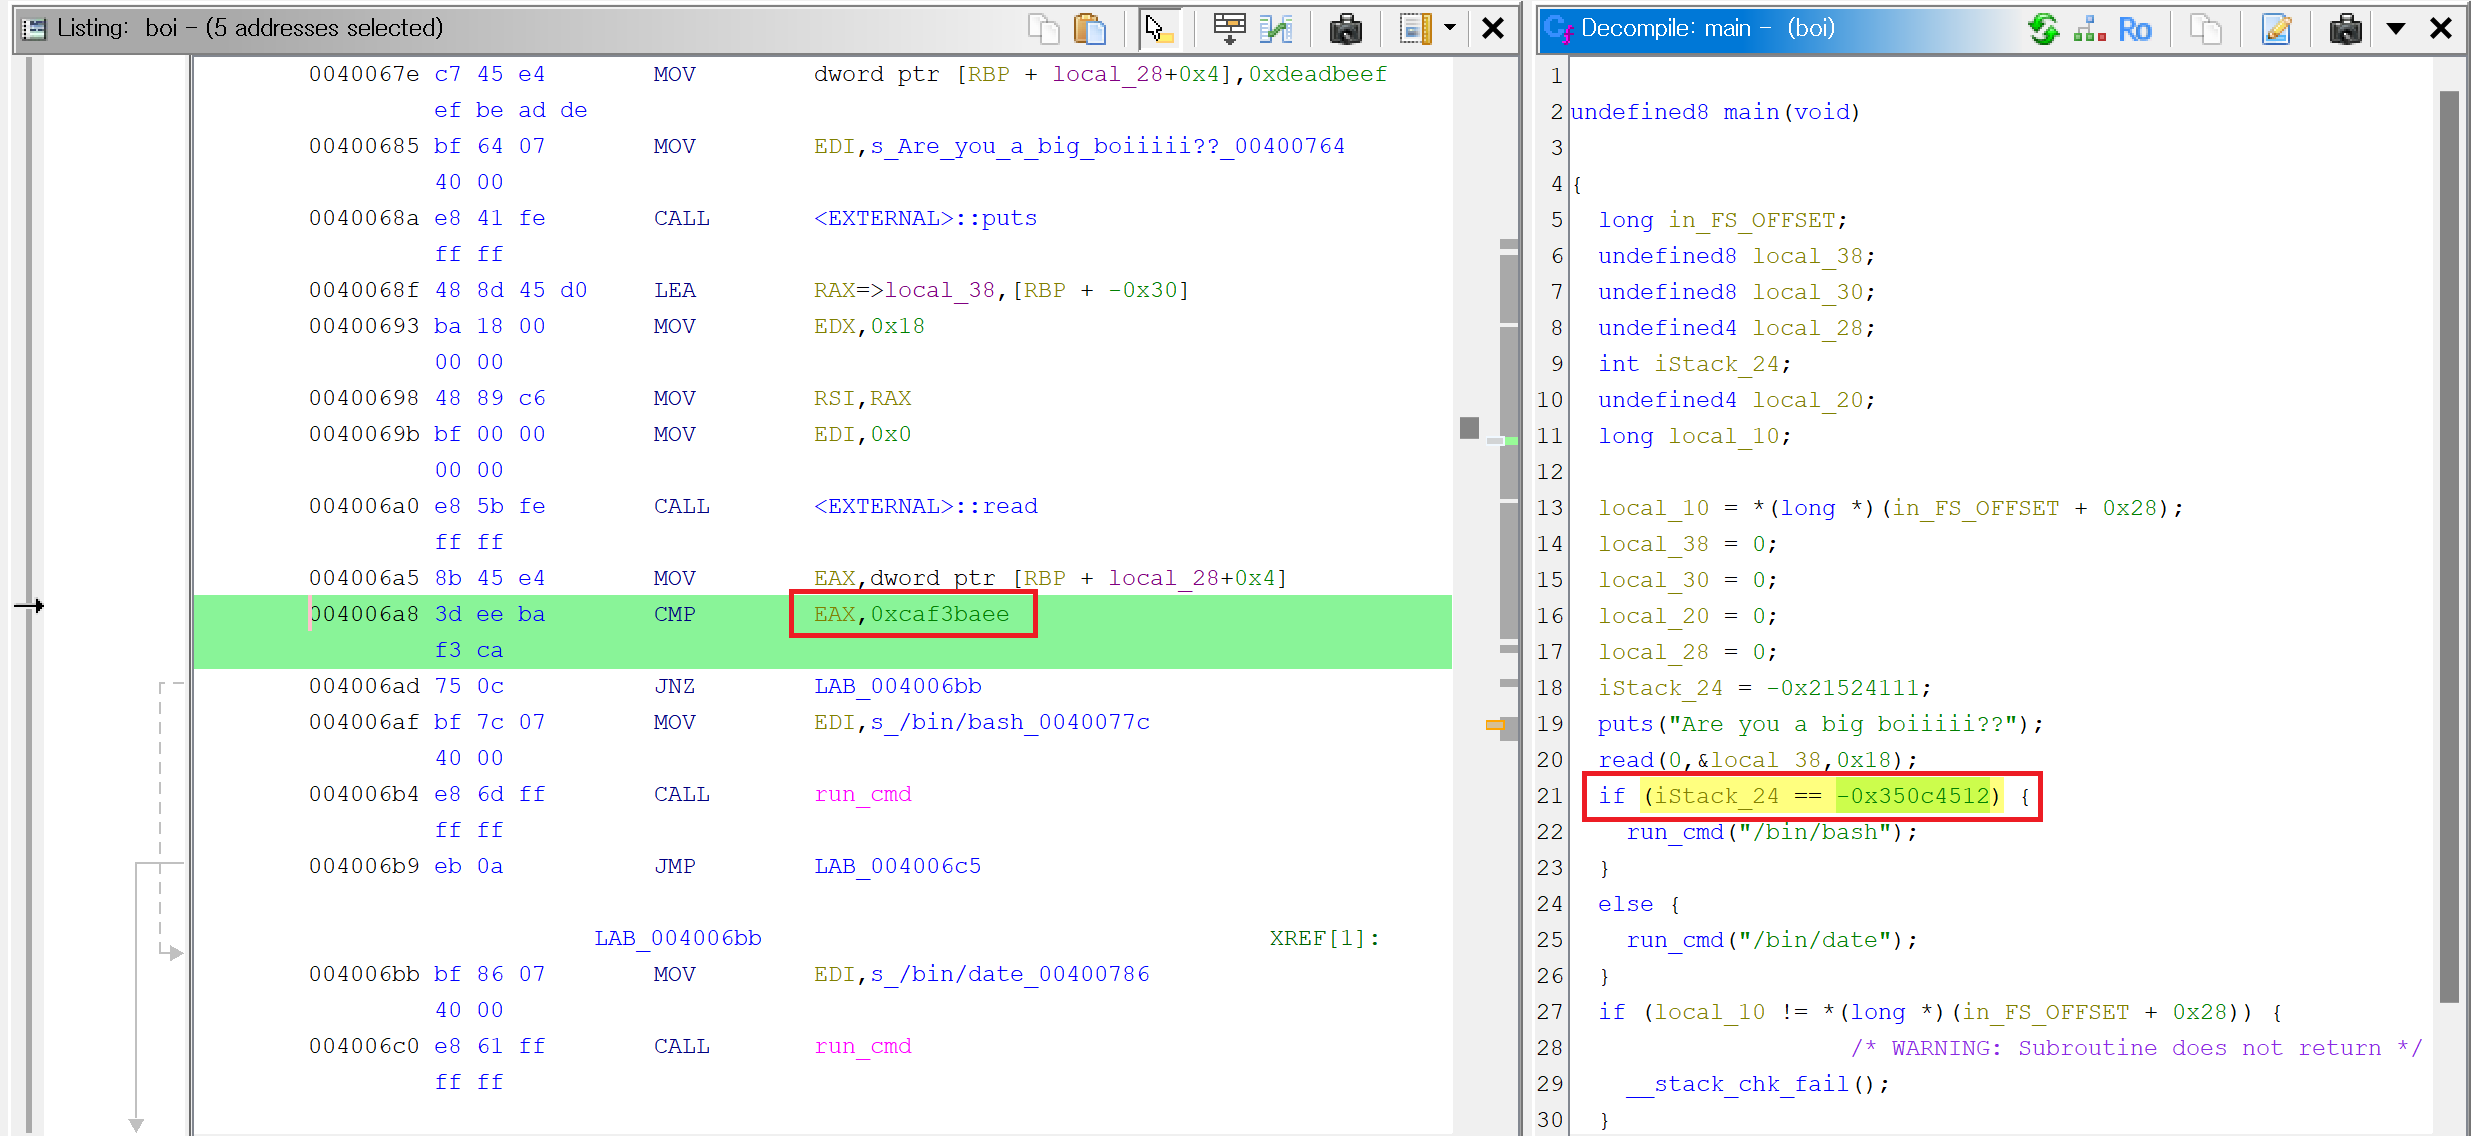Click the AST control flow graph icon

coord(2089,29)
